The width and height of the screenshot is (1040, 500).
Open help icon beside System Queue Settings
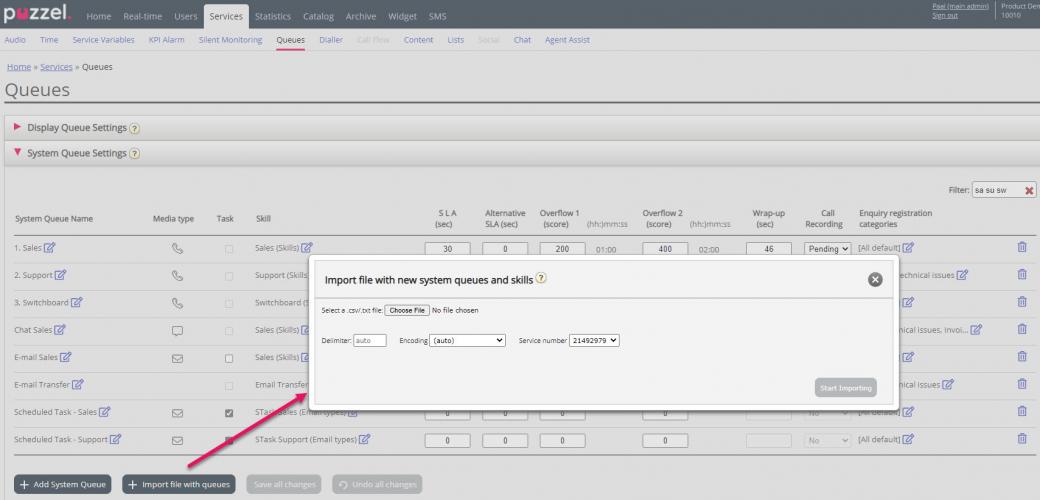coord(135,154)
